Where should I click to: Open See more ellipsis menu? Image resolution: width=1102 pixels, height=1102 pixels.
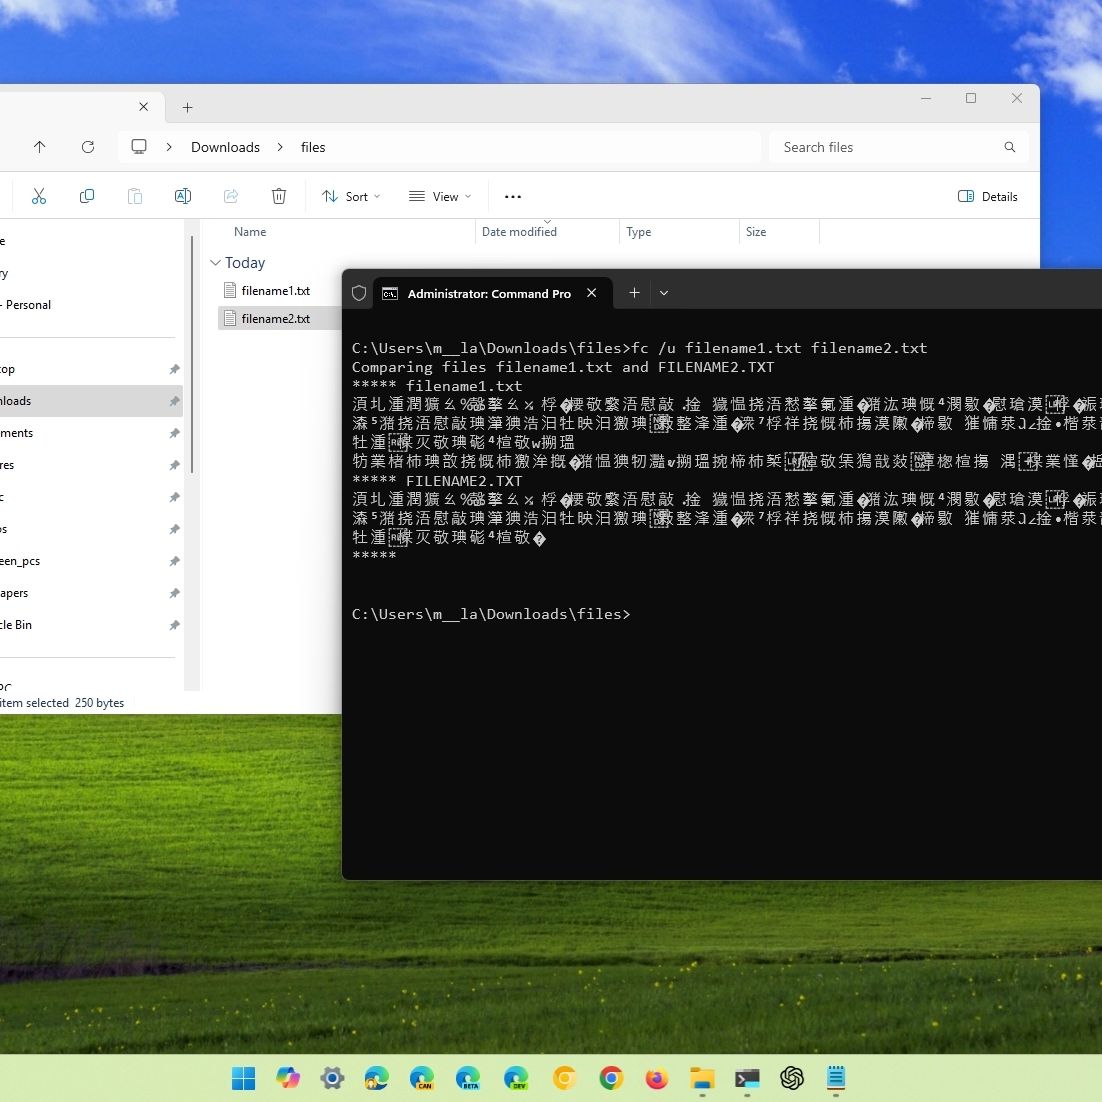pyautogui.click(x=513, y=197)
